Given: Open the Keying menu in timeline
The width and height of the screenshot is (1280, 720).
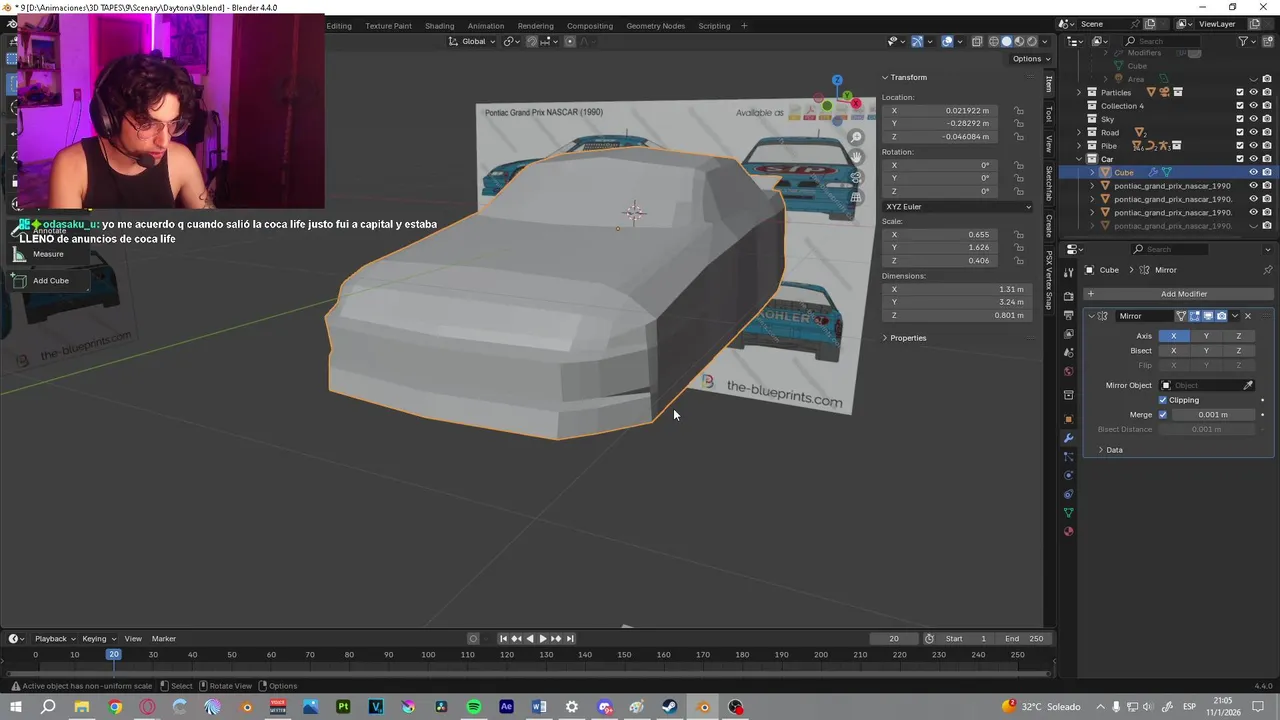Looking at the screenshot, I should [97, 639].
